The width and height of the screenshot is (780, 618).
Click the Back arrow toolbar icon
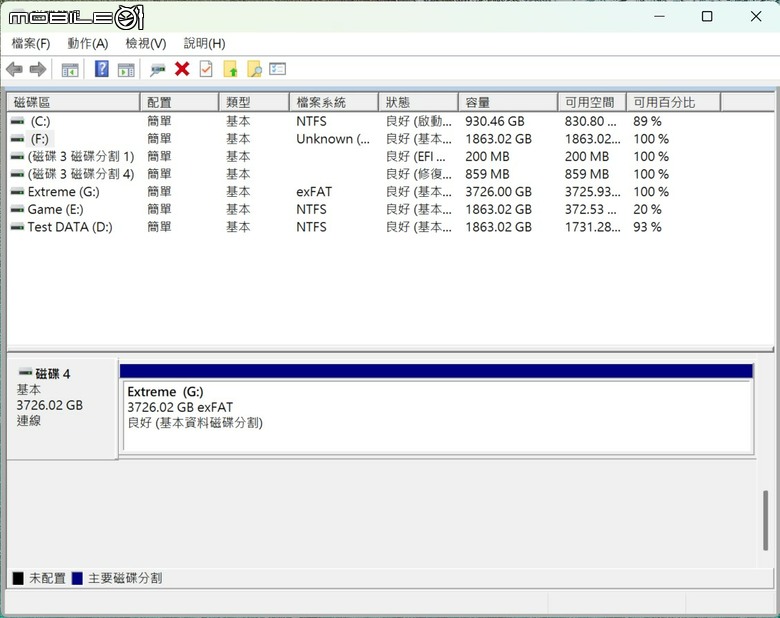[14, 69]
